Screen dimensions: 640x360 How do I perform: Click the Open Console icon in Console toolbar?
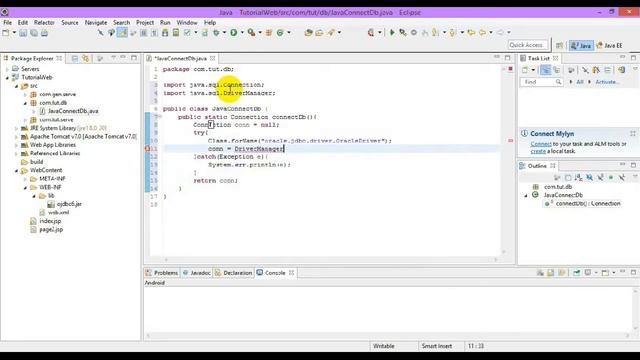point(606,273)
